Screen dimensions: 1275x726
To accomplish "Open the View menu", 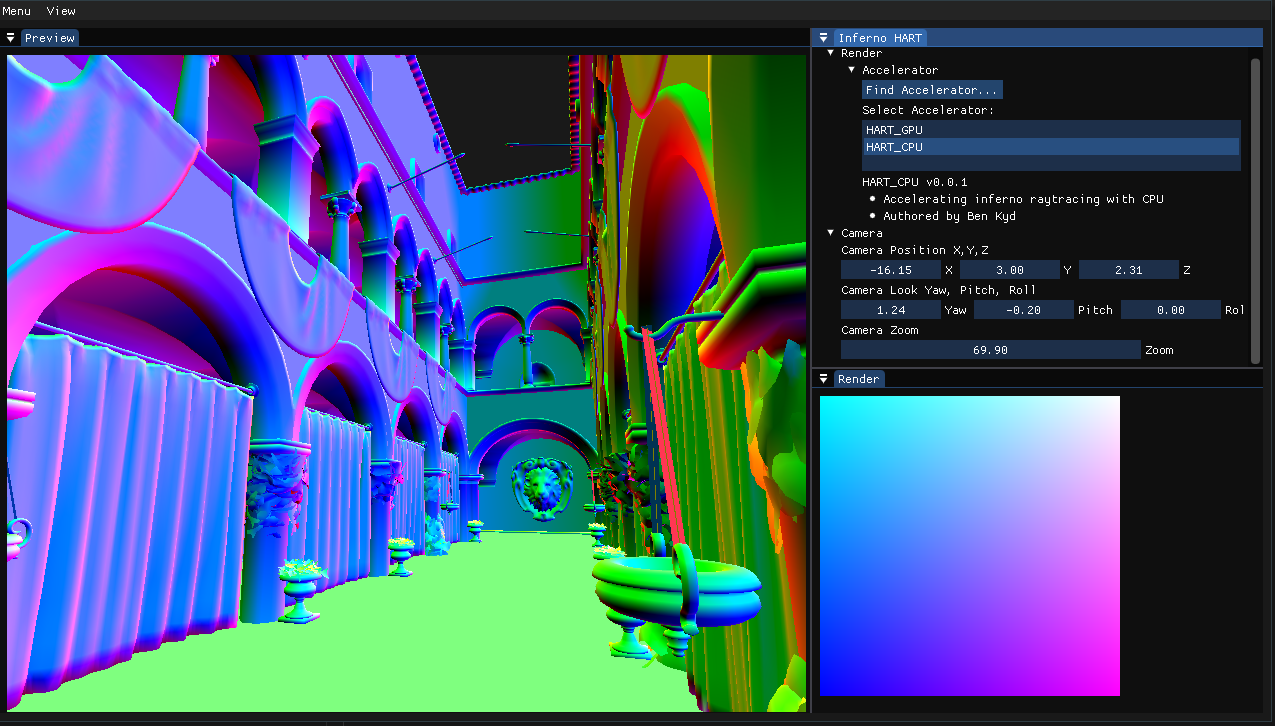I will tap(60, 11).
